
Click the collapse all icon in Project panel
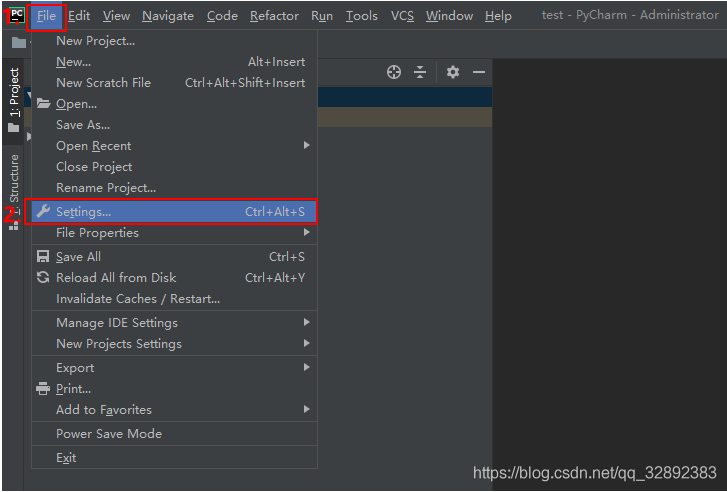(x=420, y=72)
